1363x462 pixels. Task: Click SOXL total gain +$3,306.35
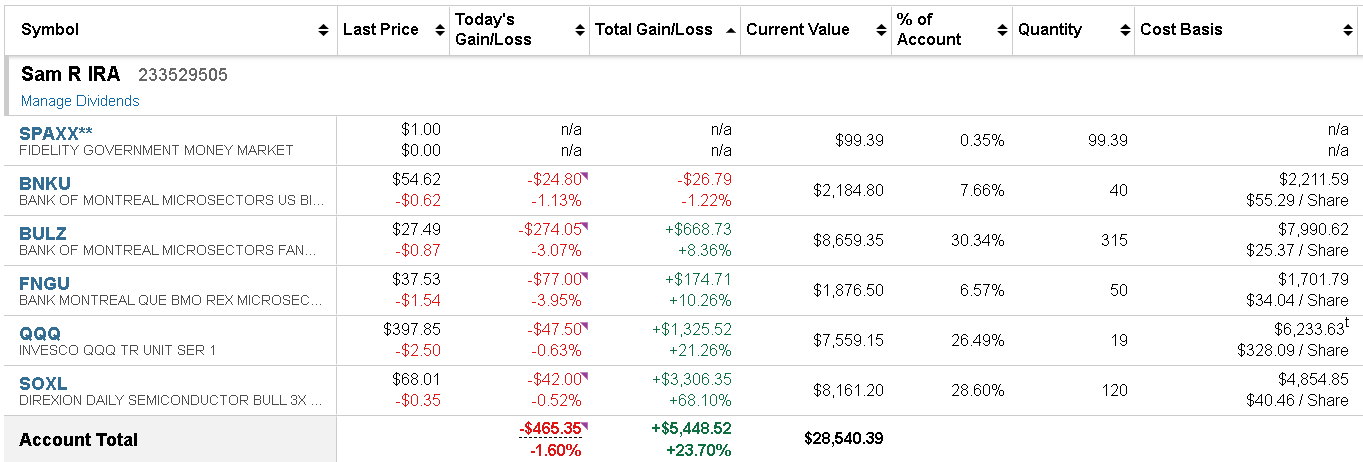coord(692,379)
